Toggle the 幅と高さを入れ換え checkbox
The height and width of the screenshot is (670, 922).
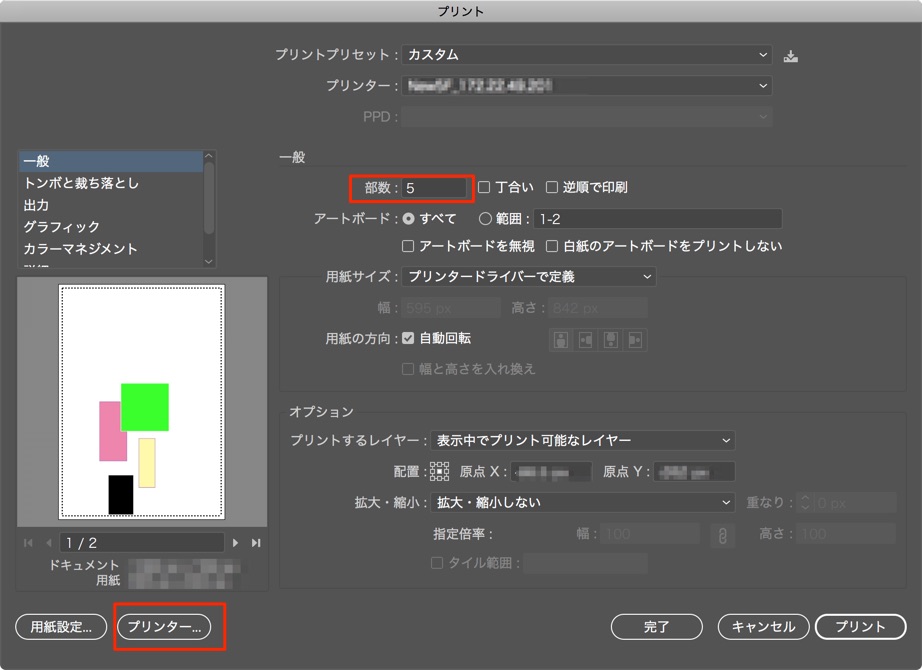pyautogui.click(x=407, y=369)
